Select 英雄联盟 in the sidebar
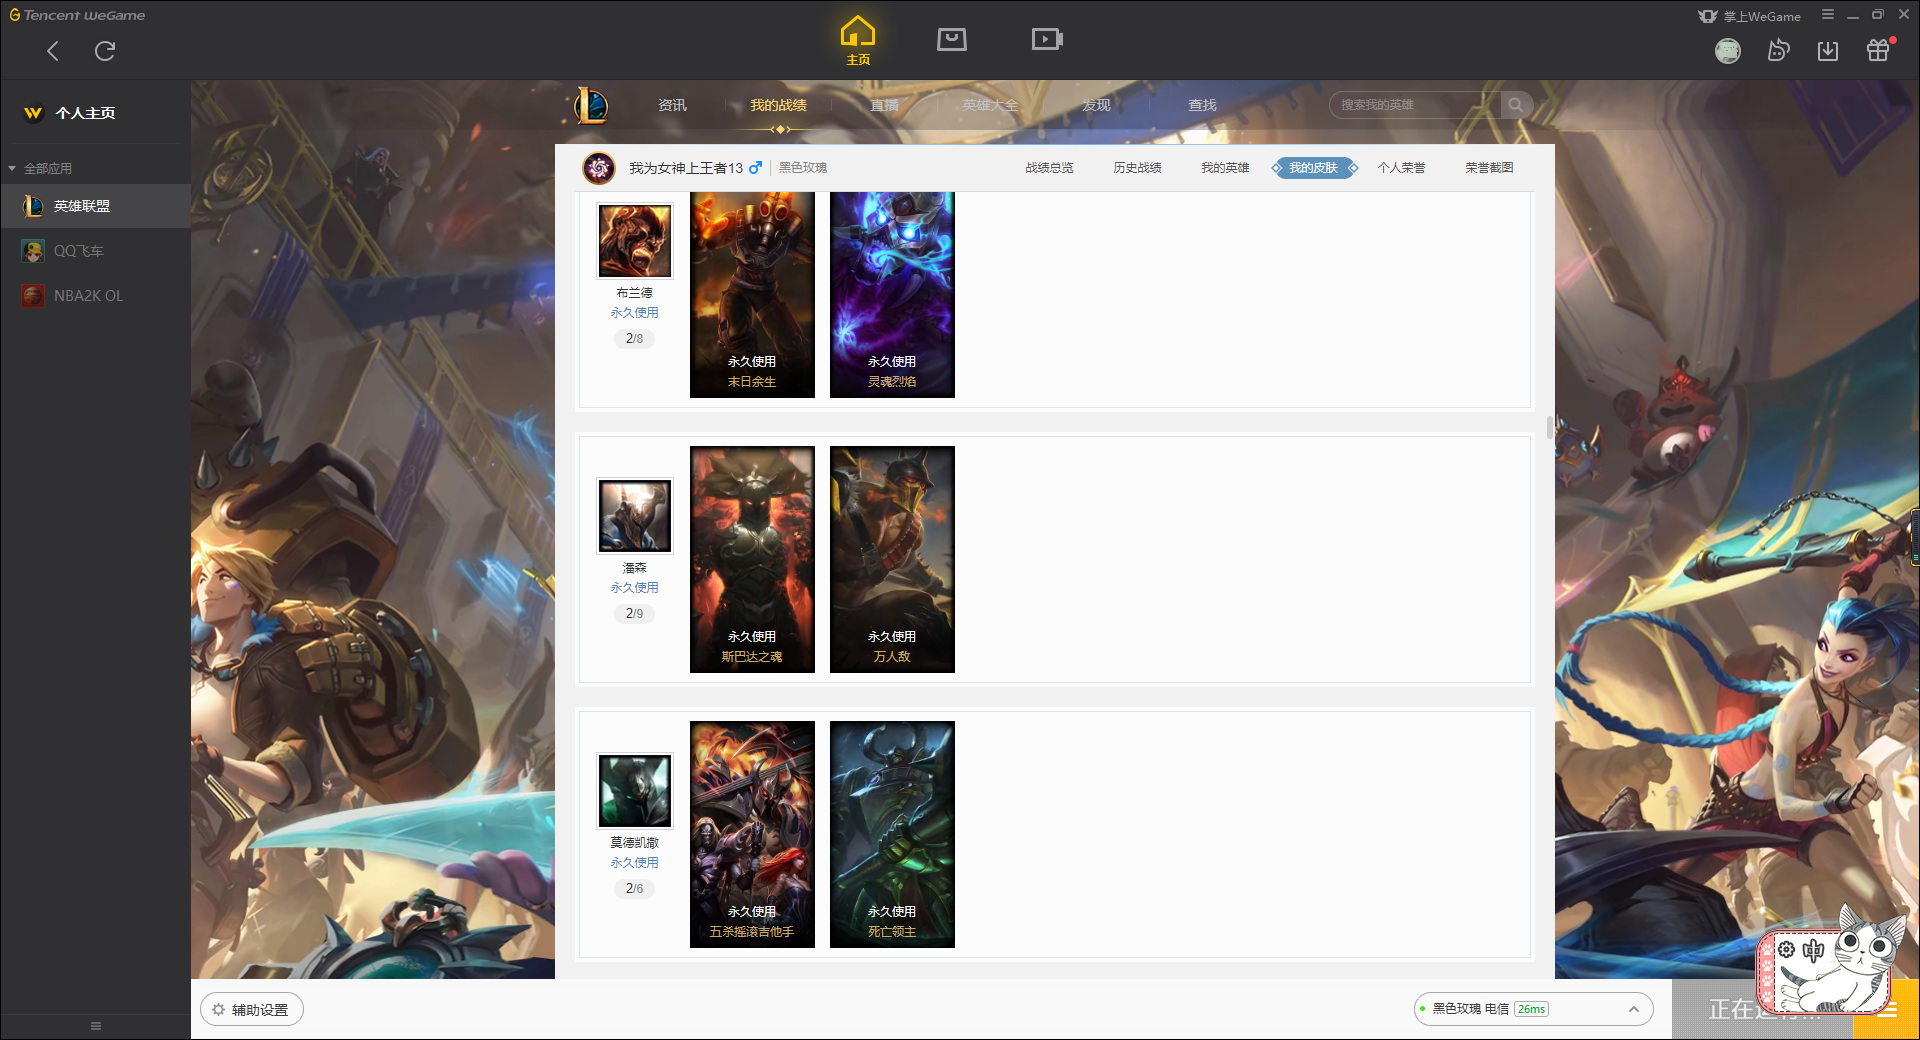The width and height of the screenshot is (1920, 1040). point(95,206)
